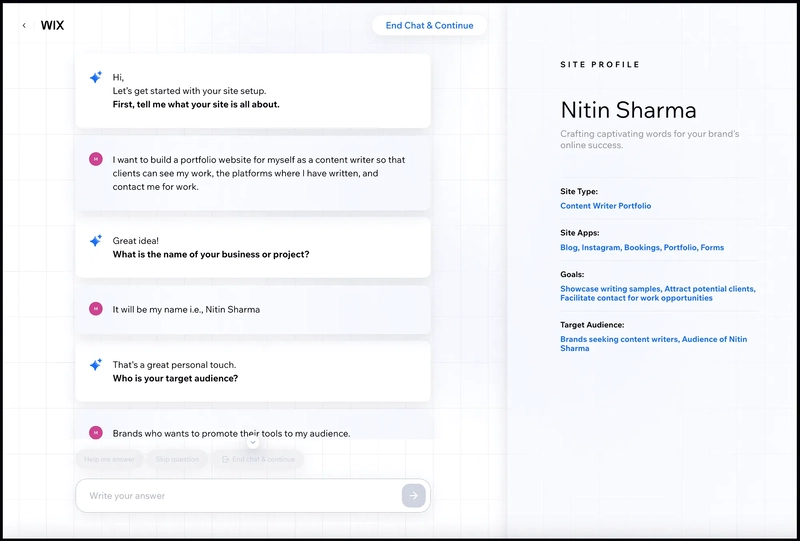Screen dimensions: 800x541
Task: Click the back arrow beside Wix logo
Action: pyautogui.click(x=24, y=26)
